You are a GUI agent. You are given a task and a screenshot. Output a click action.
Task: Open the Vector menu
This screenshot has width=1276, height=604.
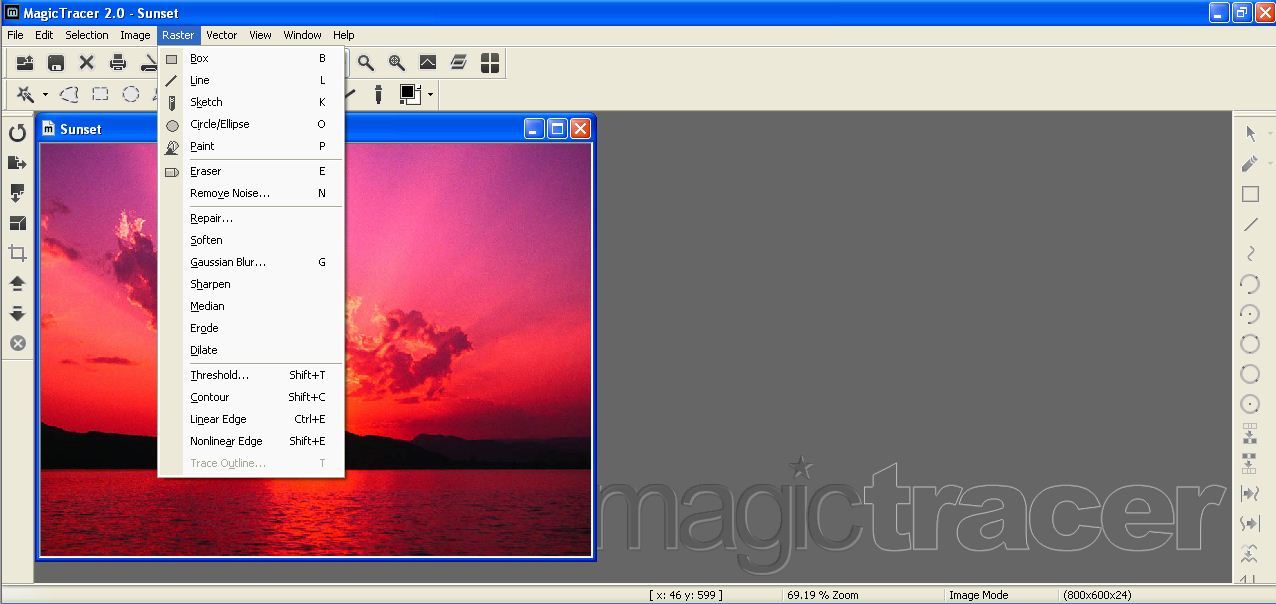[x=221, y=35]
